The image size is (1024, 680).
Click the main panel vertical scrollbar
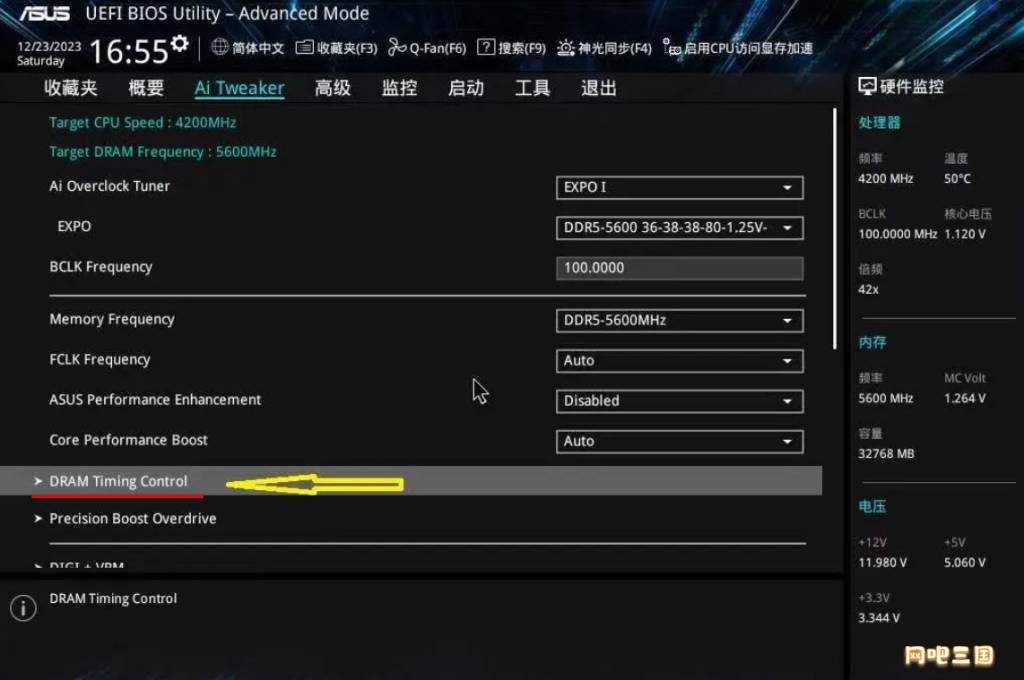click(835, 229)
